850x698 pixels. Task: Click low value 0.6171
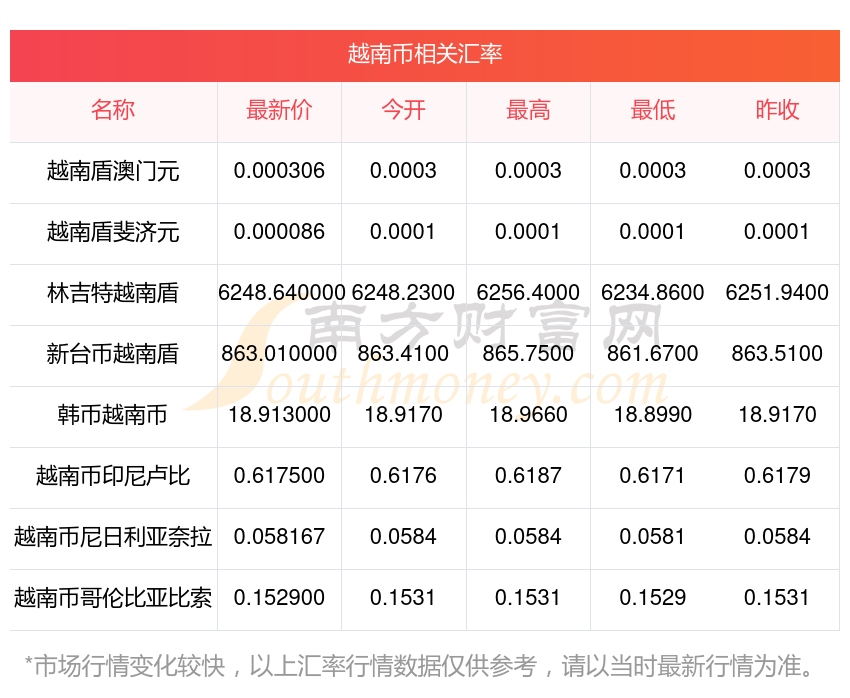(x=653, y=476)
